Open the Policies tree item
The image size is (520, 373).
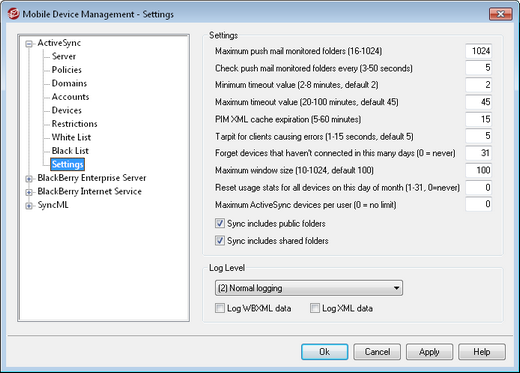point(67,70)
